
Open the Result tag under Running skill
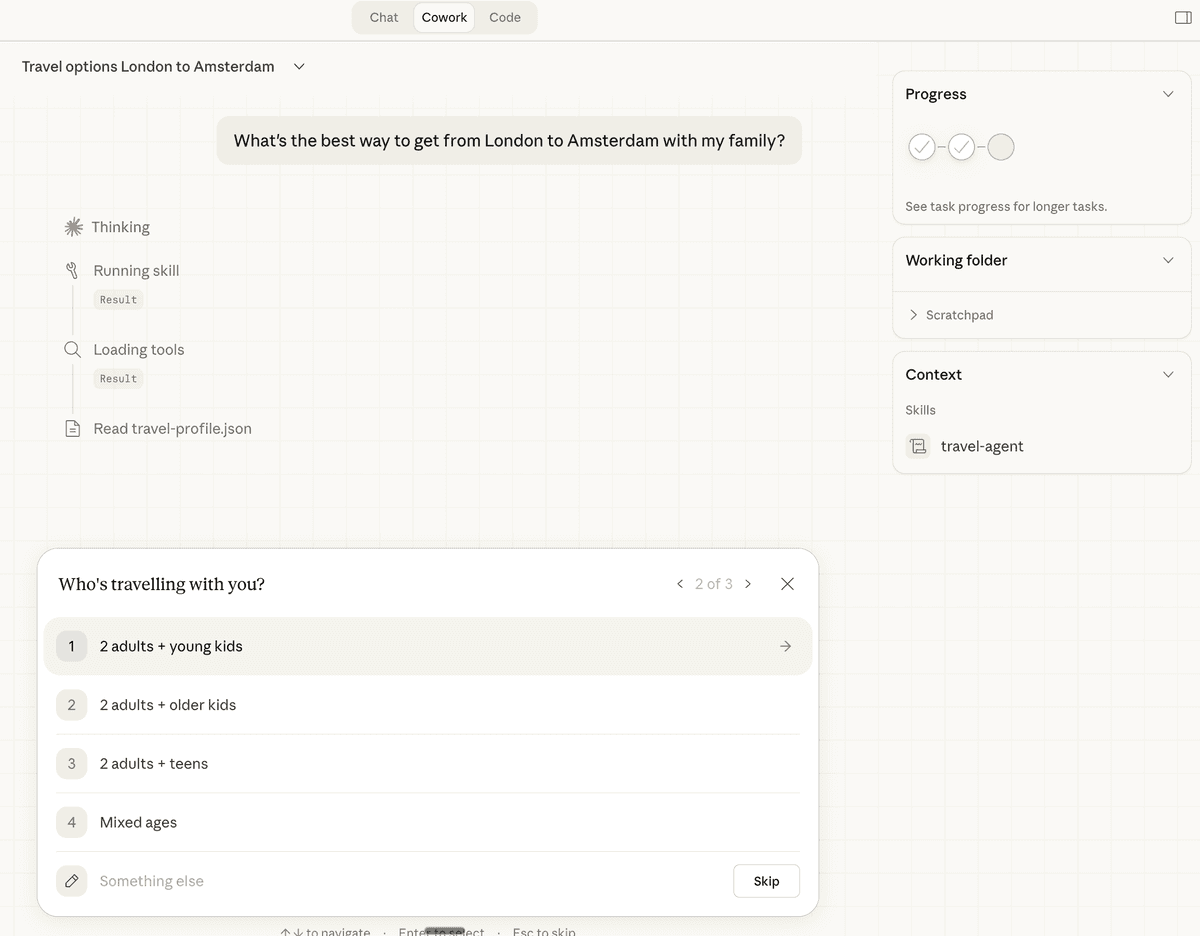pos(118,300)
